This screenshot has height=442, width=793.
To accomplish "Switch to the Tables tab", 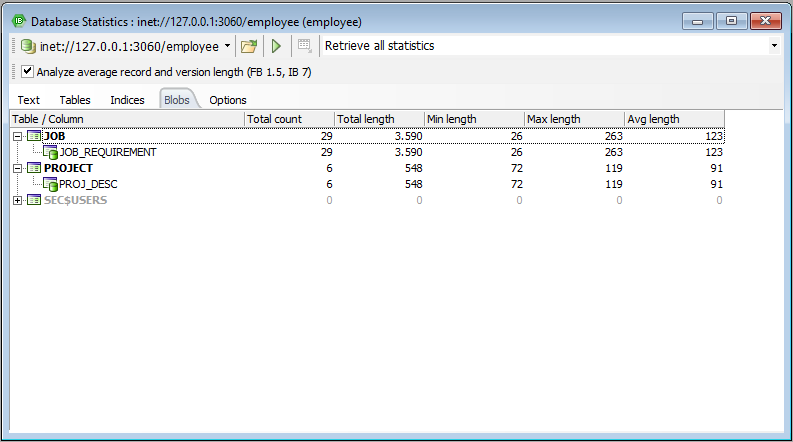I will click(75, 100).
